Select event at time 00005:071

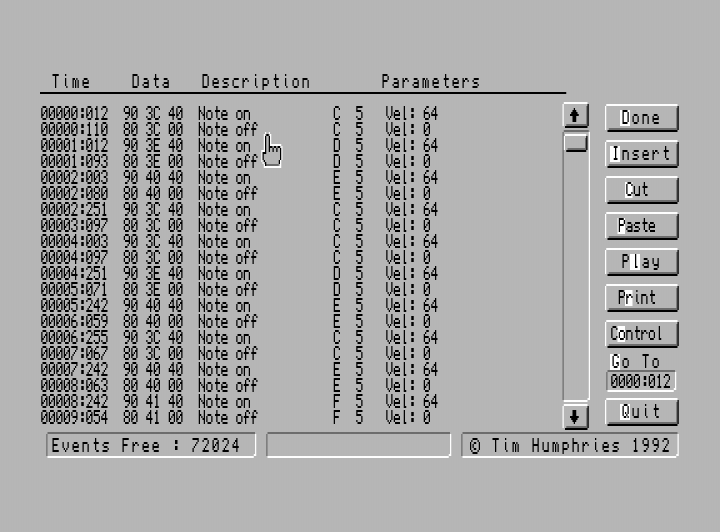(x=239, y=289)
